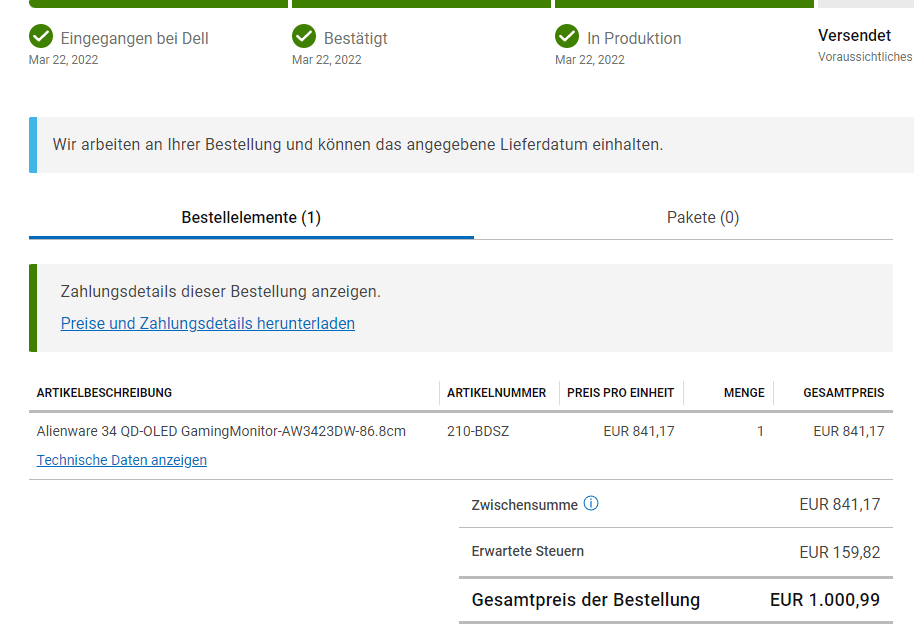Switch to the Bestellelemente (1) tab
Screen dimensions: 914x638
[251, 218]
